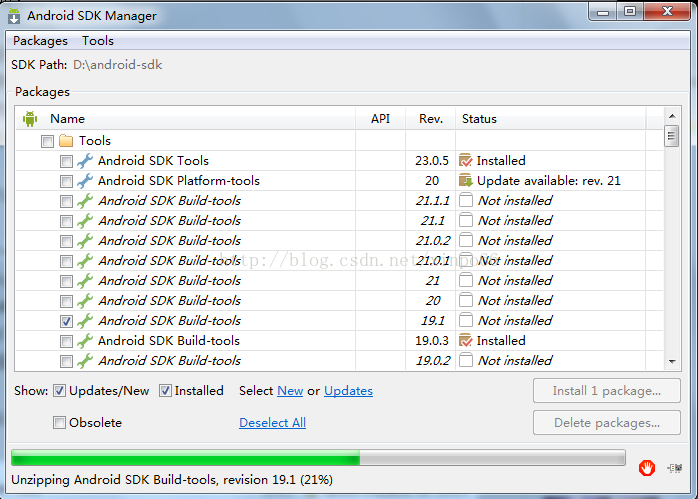Viewport: 698px width, 499px height.
Task: Click the scrollbar up arrow
Action: pos(672,116)
